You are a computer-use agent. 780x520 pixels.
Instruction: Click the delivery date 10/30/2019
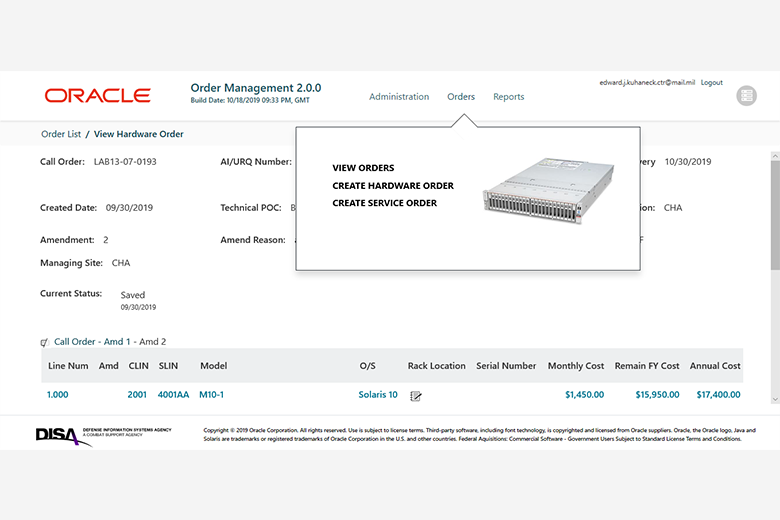pyautogui.click(x=688, y=162)
